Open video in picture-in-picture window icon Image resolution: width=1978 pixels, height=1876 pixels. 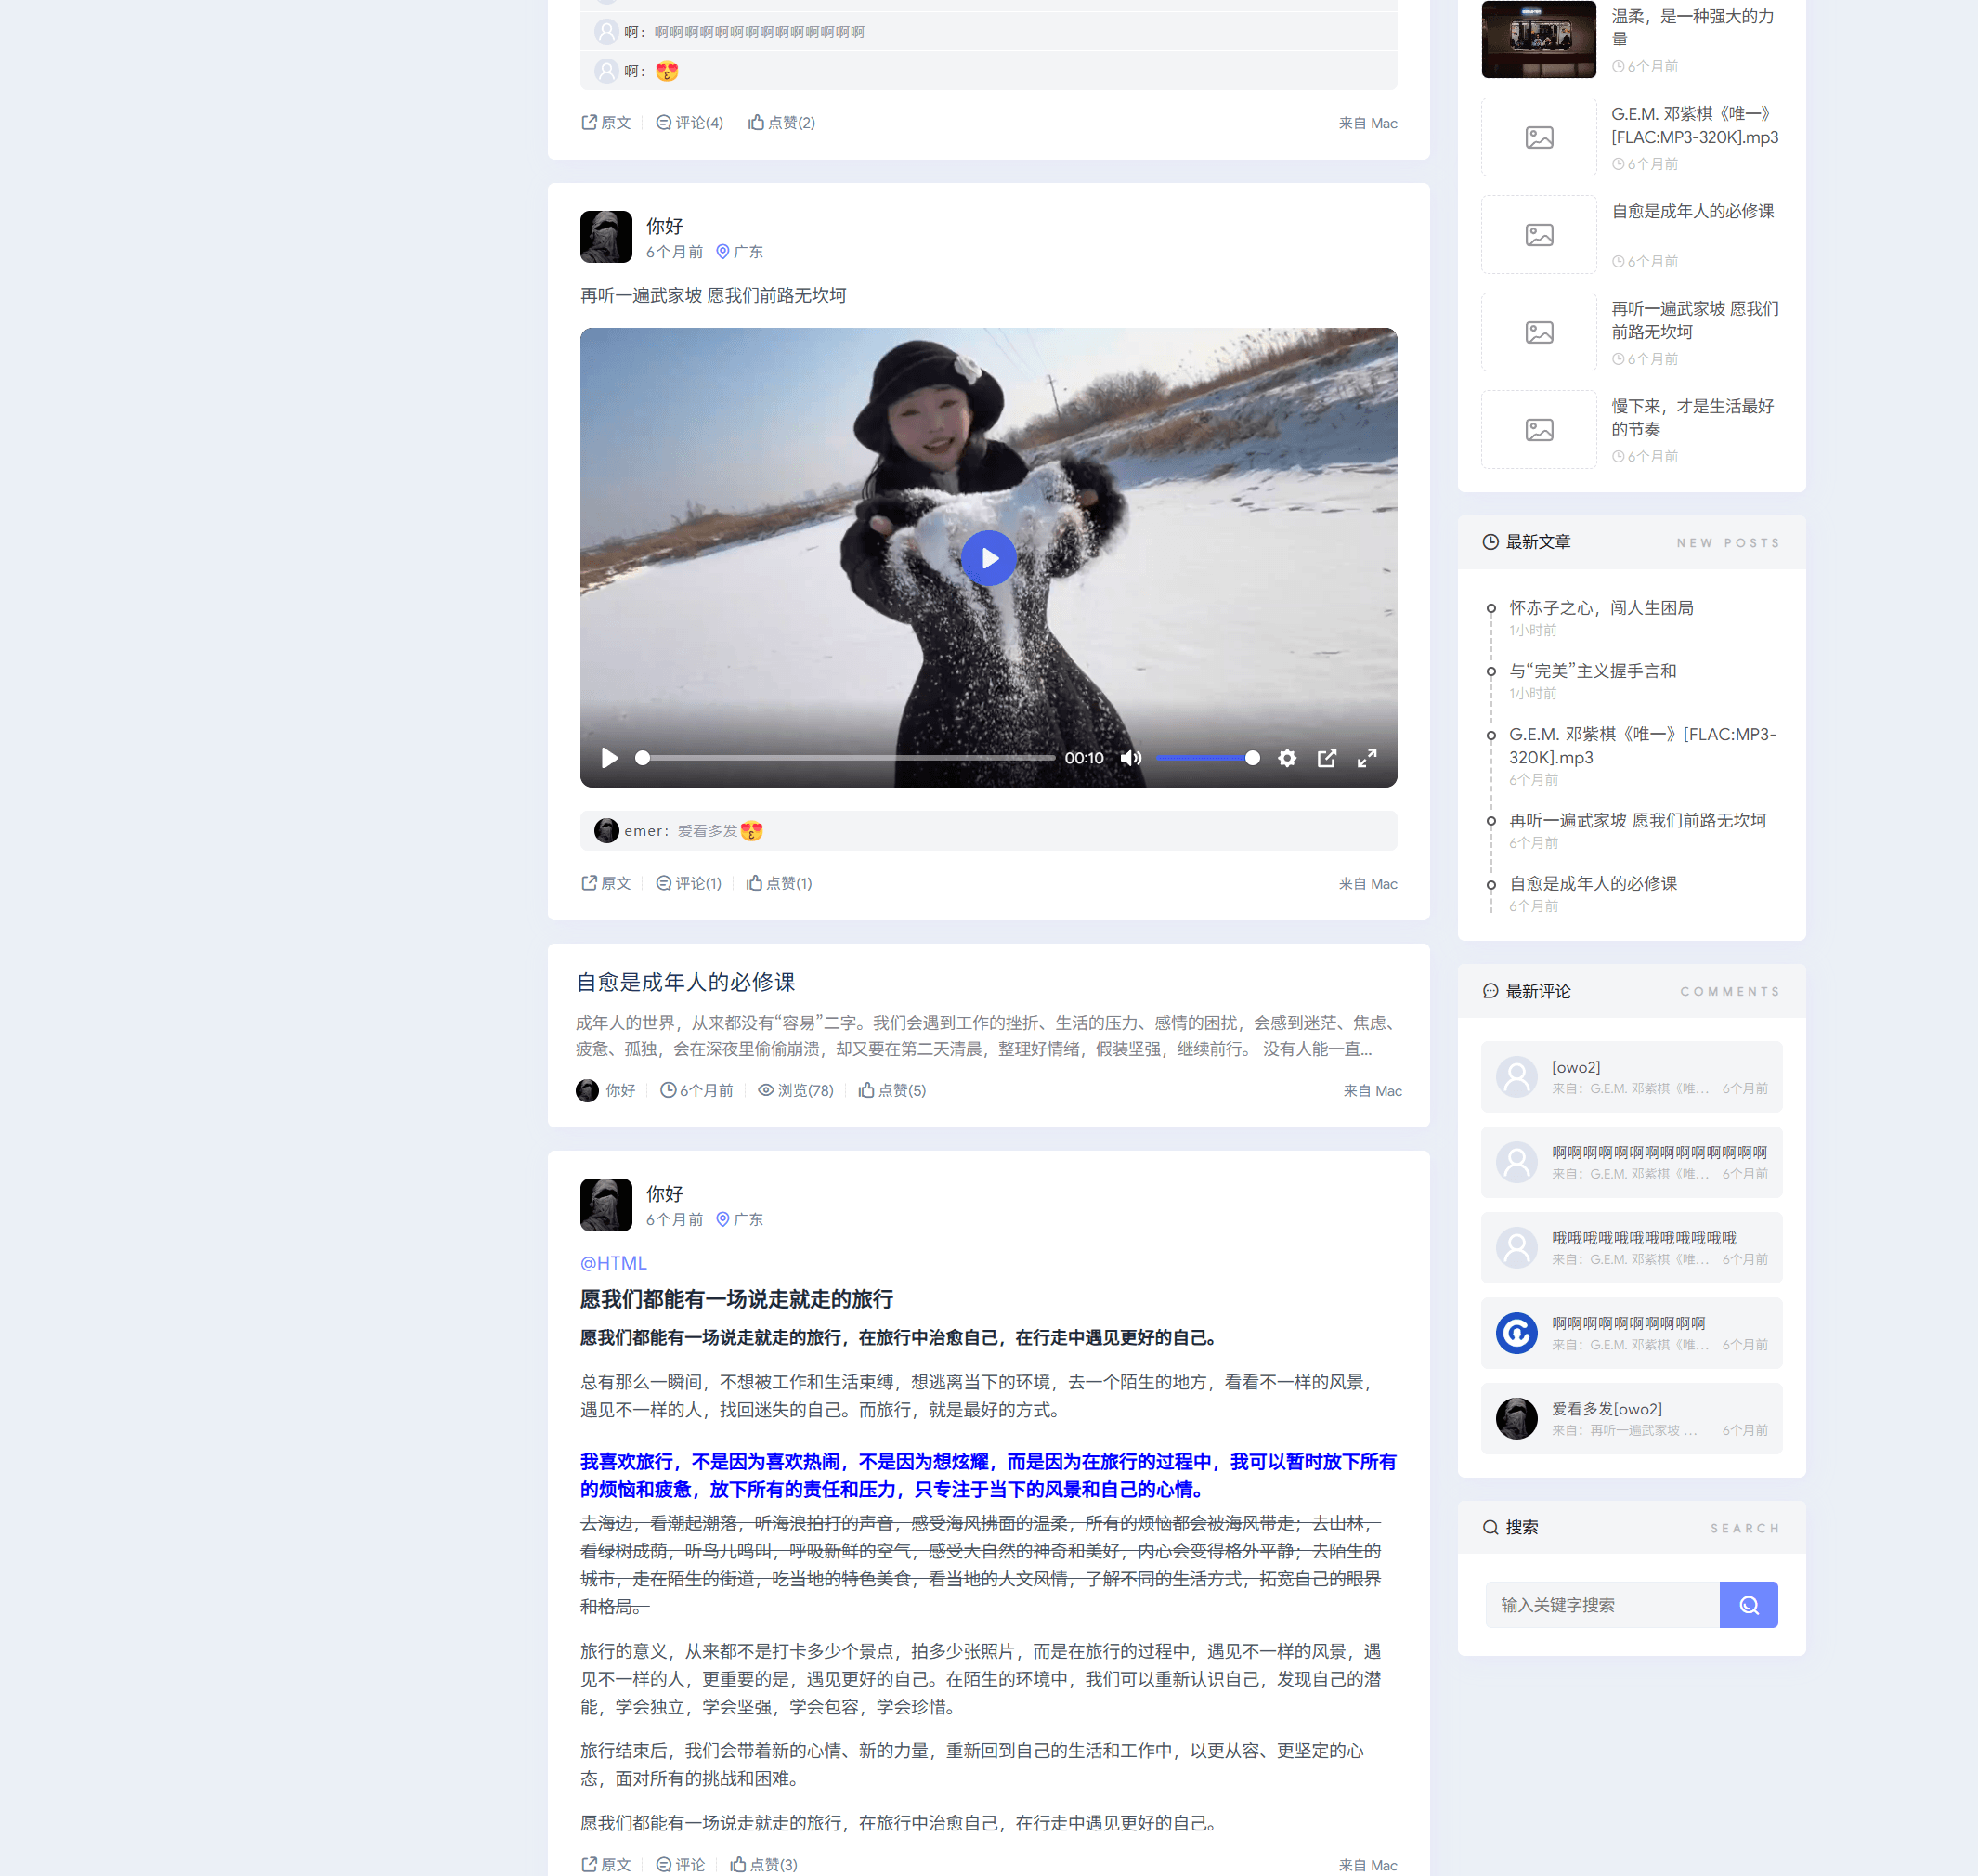pos(1326,758)
